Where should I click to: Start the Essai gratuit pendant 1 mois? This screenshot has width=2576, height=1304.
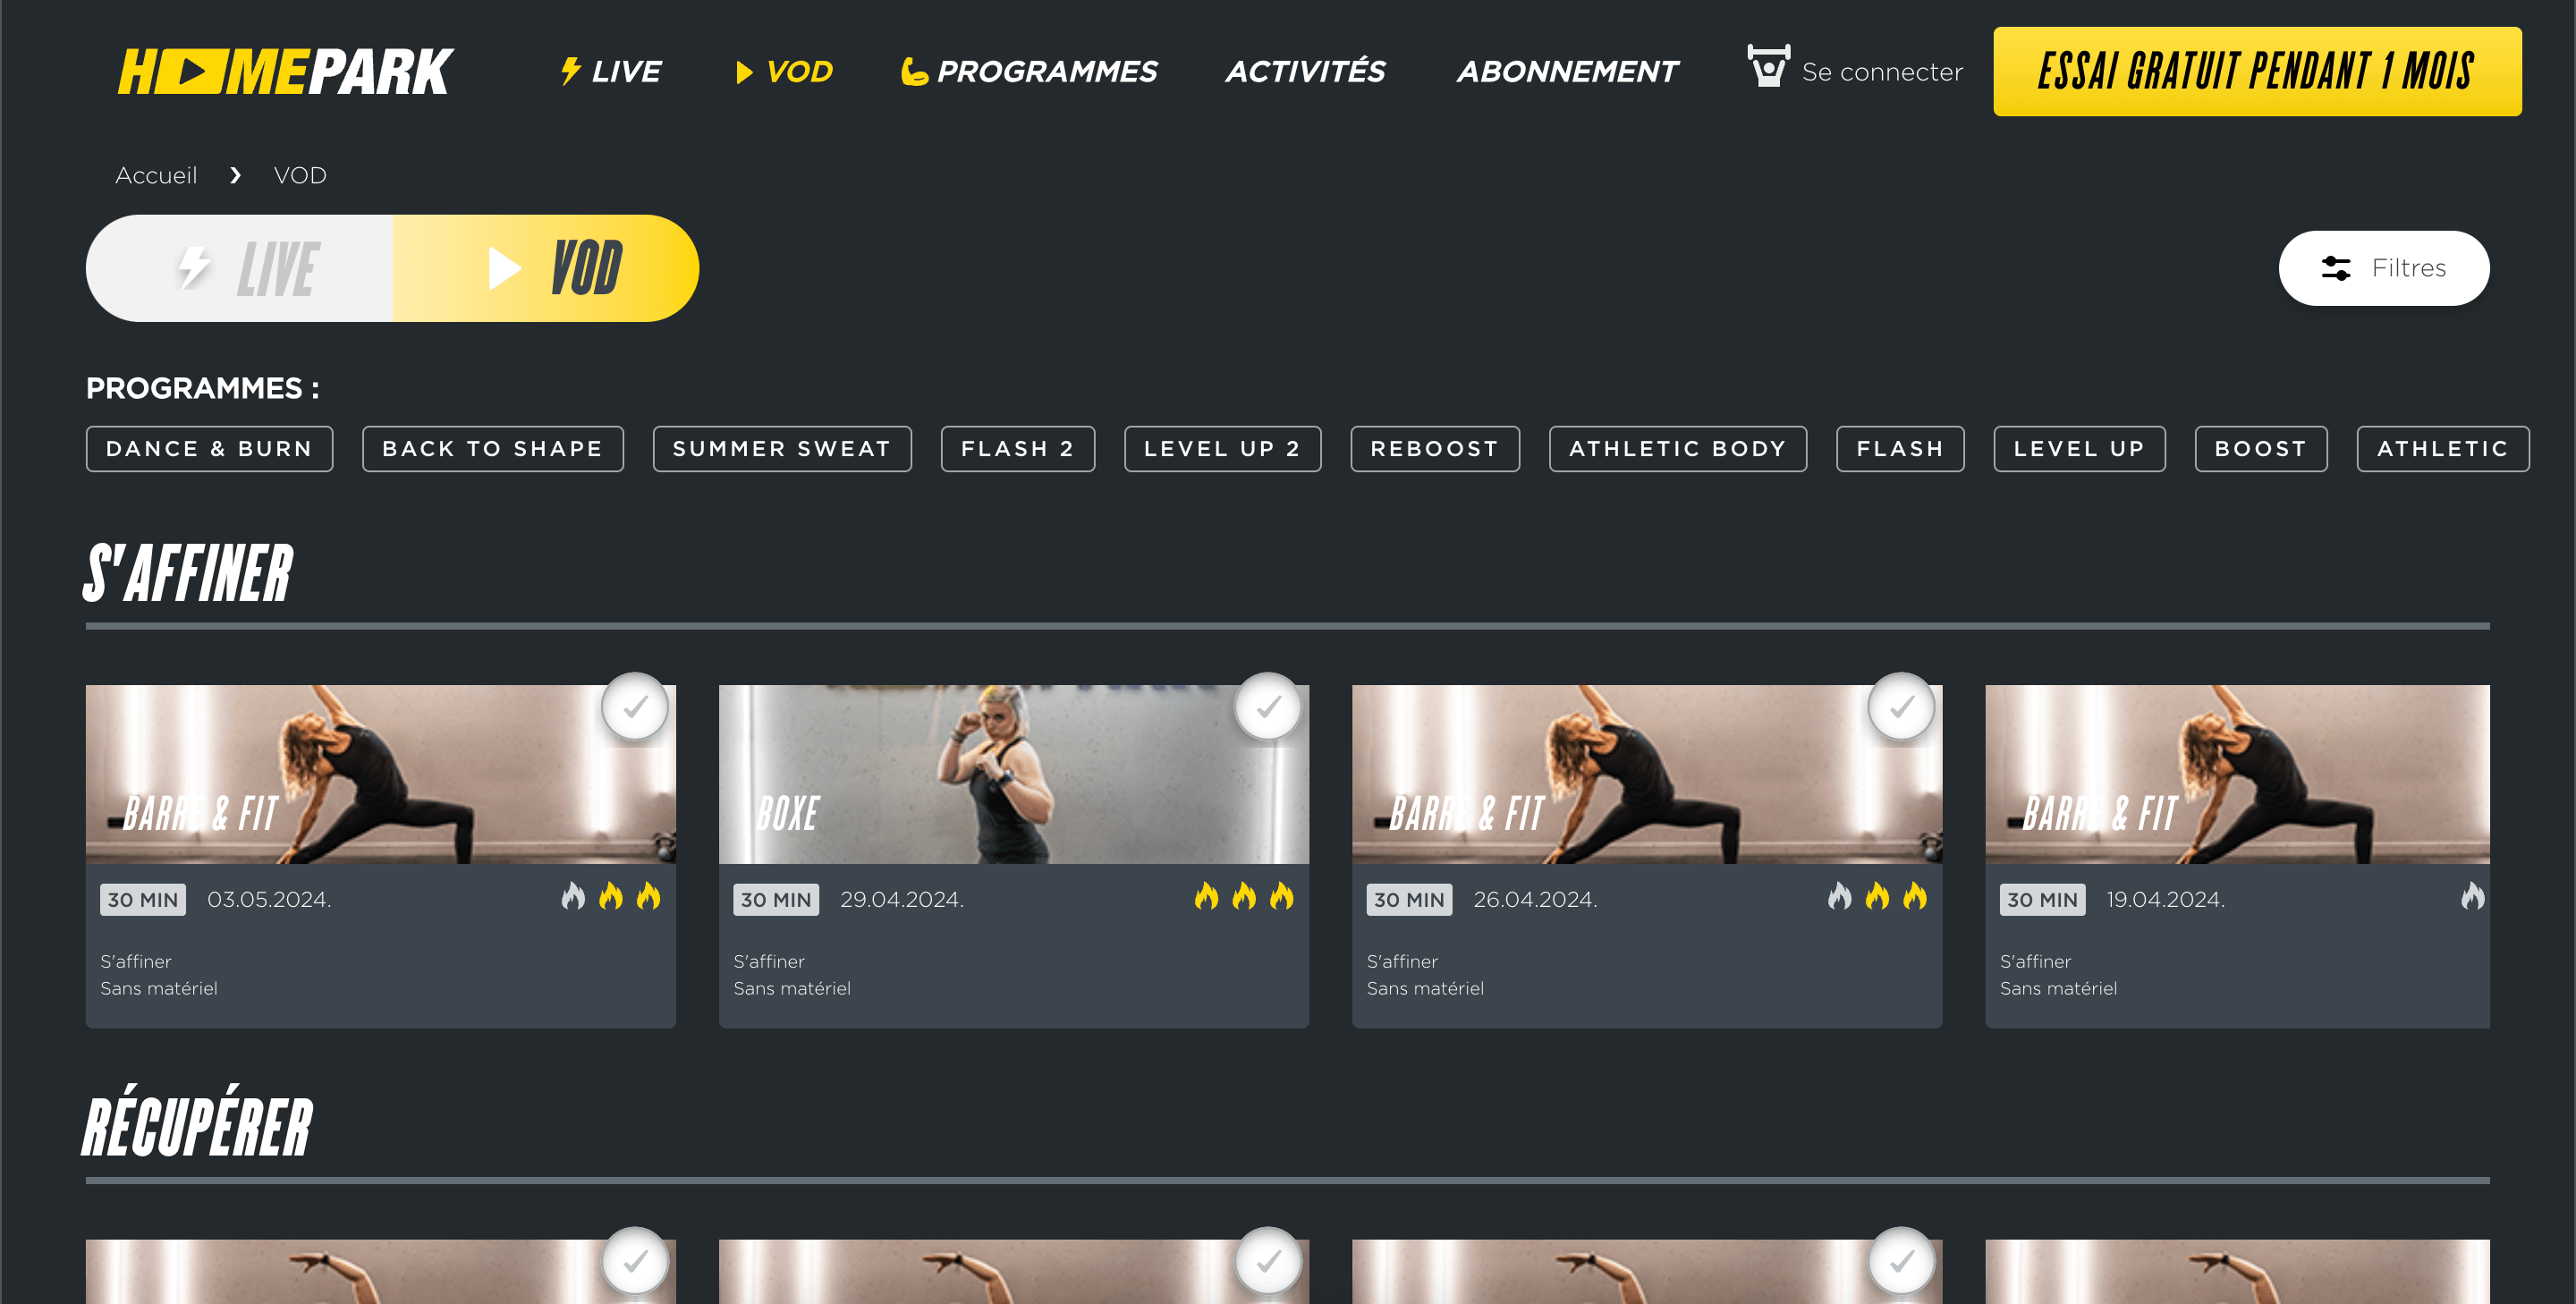coord(2256,72)
